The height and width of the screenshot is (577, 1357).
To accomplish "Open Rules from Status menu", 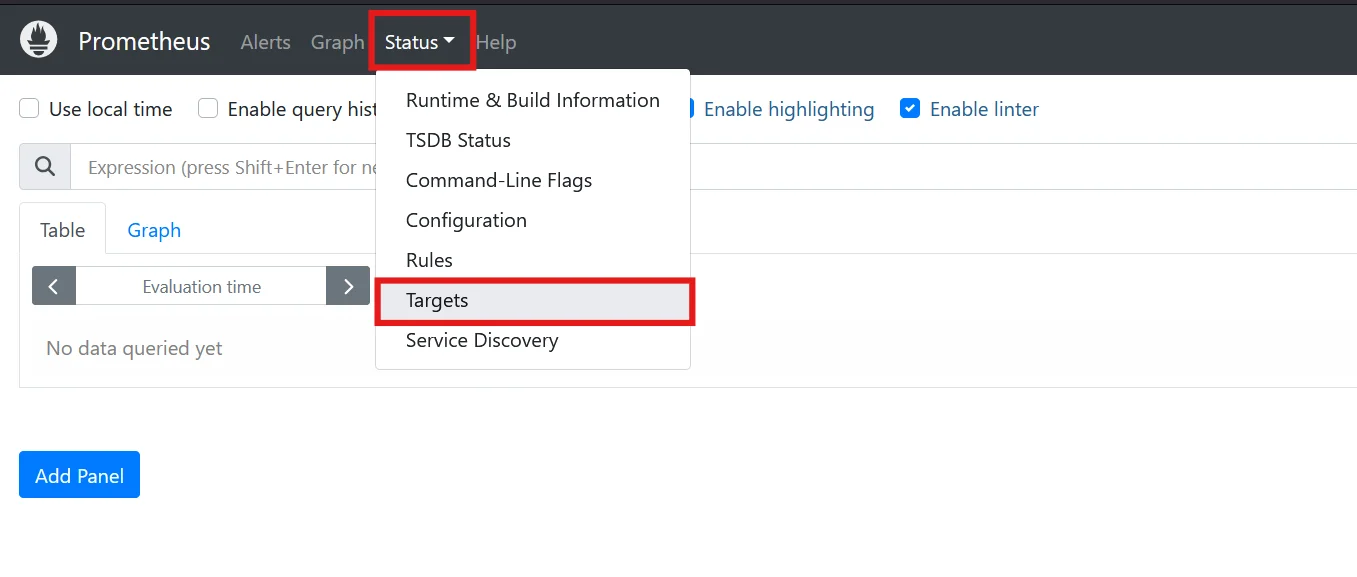I will click(x=533, y=260).
